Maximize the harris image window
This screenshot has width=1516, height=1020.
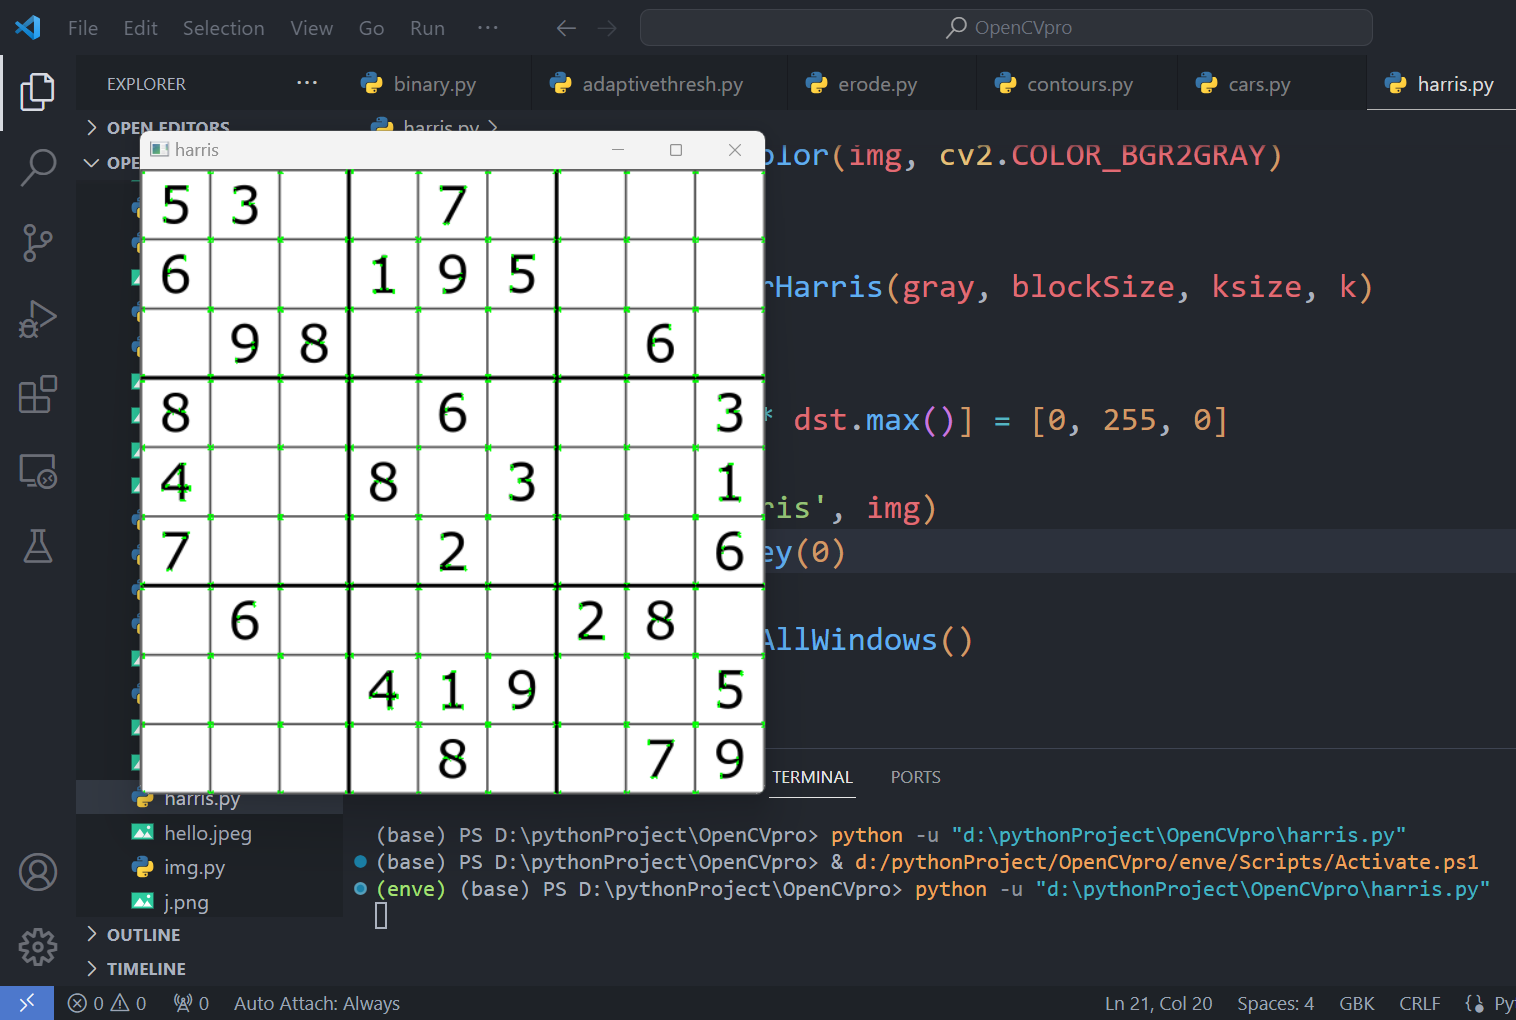[676, 150]
